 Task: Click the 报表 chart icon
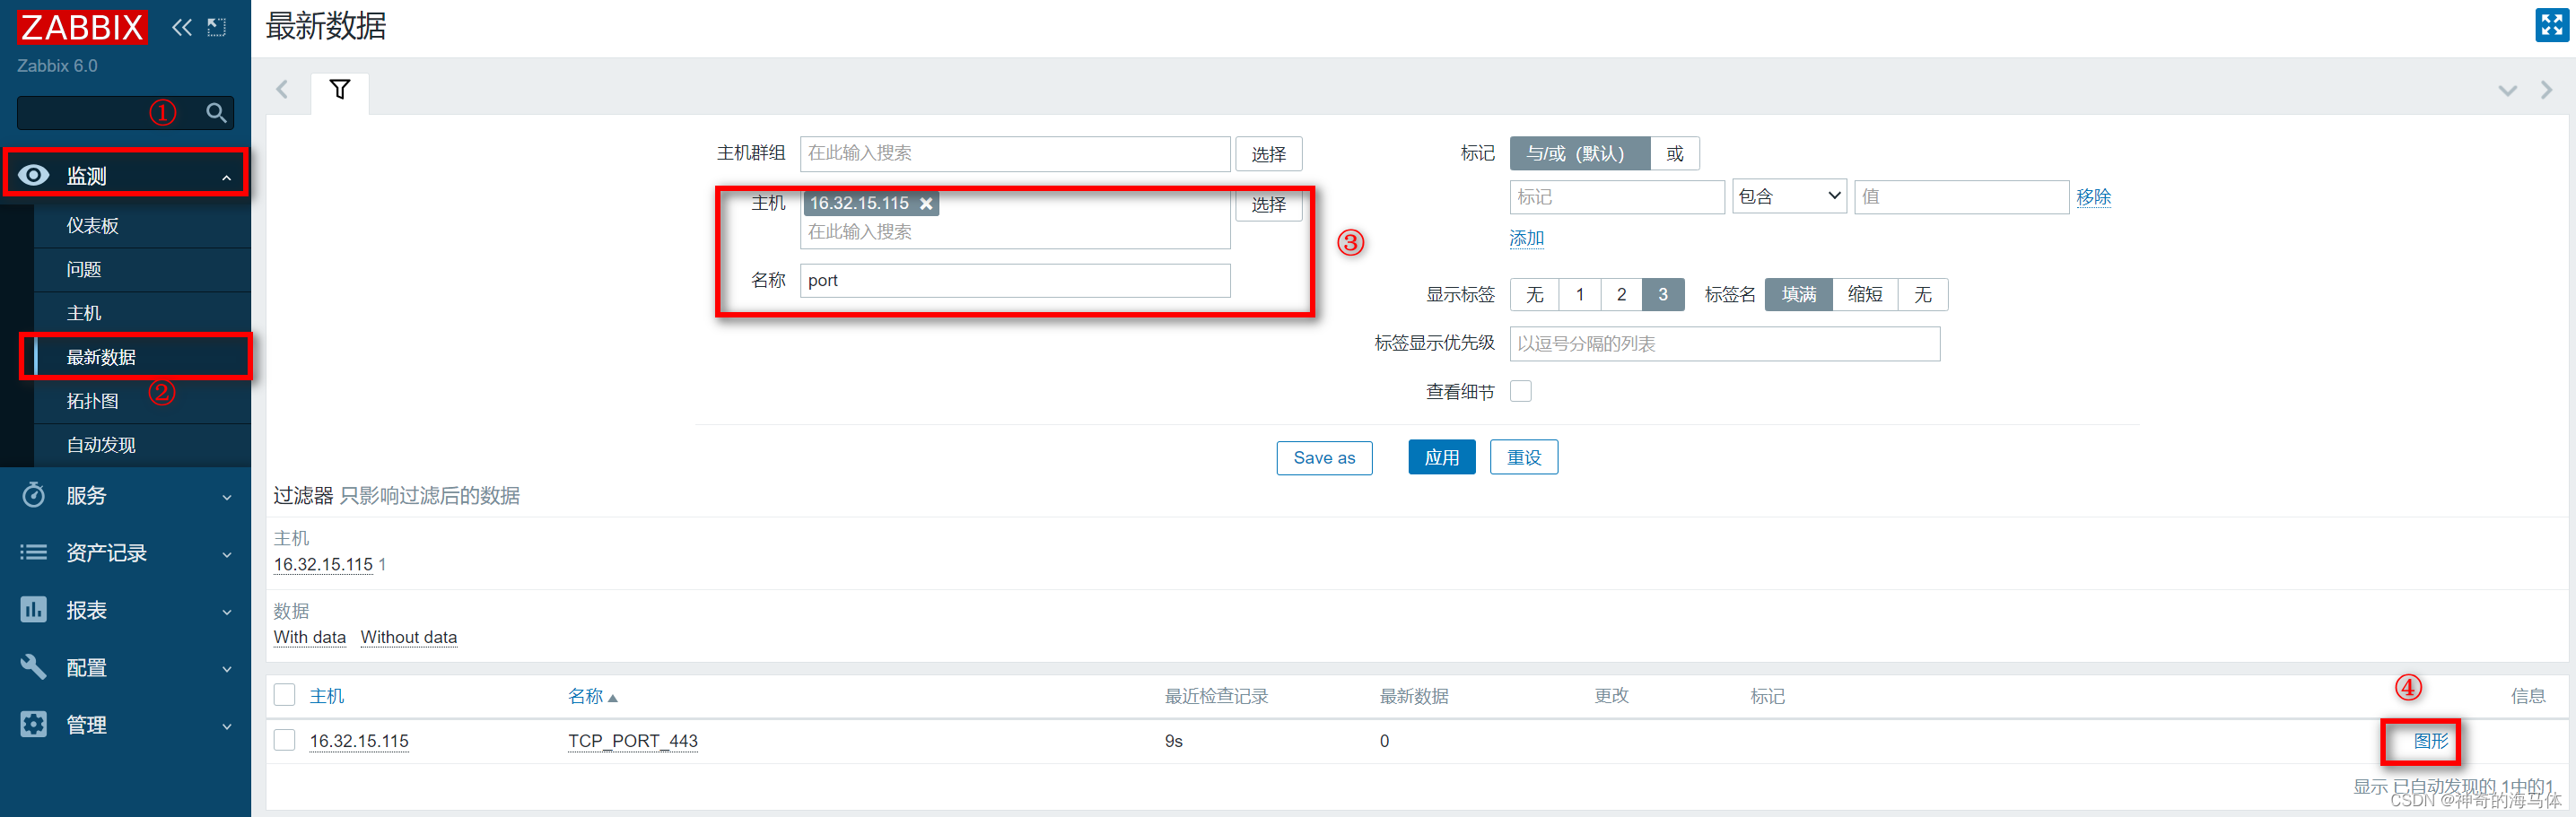pos(33,609)
